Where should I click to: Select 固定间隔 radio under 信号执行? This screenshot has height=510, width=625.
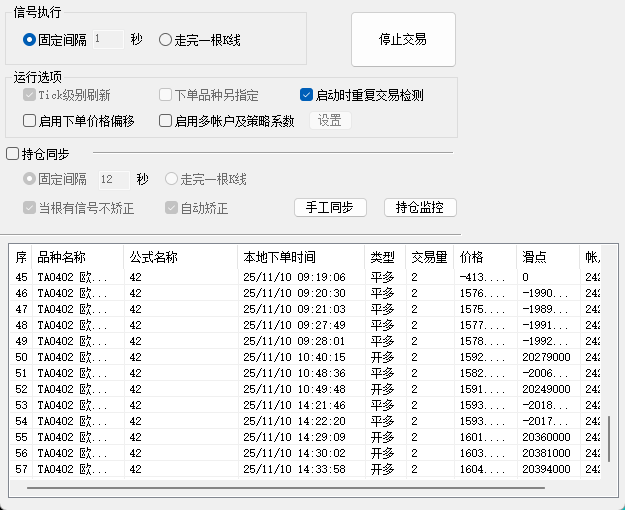(x=30, y=40)
